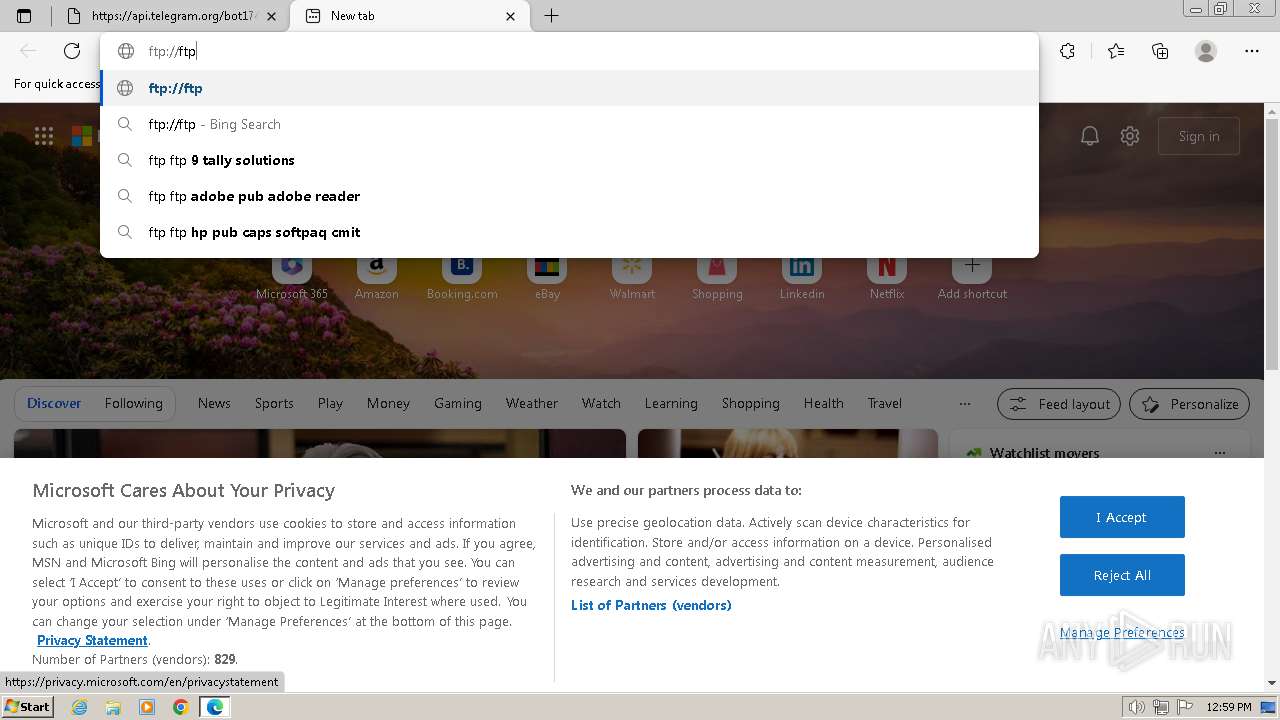The height and width of the screenshot is (720, 1280).
Task: Open page settings gear icon
Action: click(1130, 136)
